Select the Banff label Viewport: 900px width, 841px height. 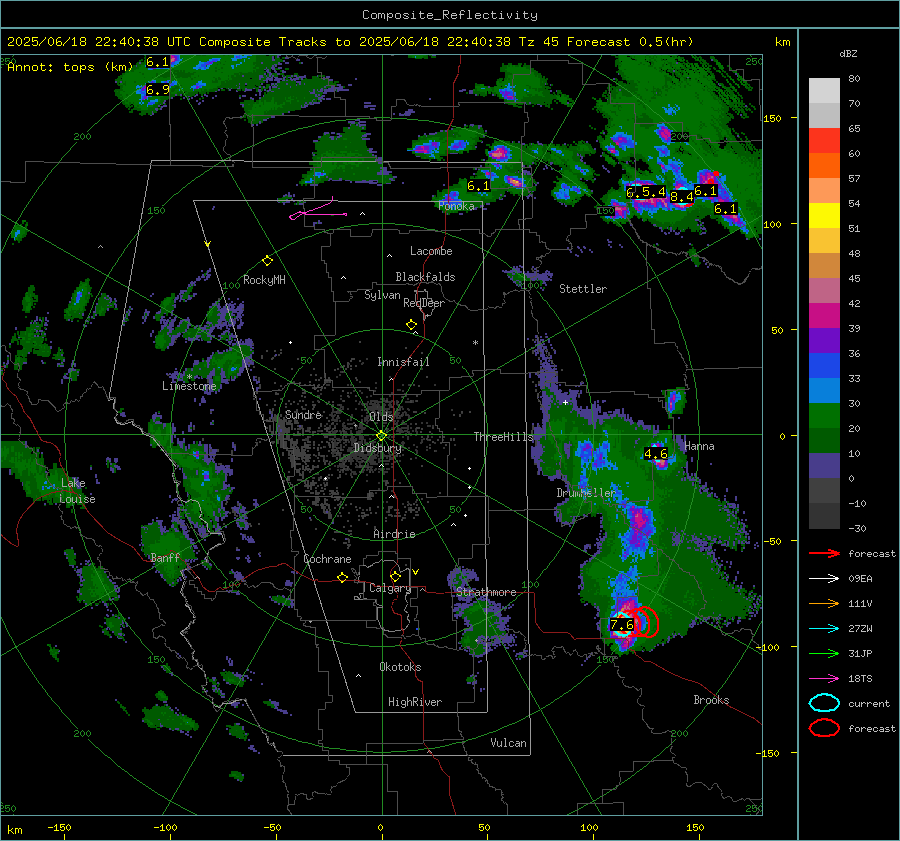point(165,557)
